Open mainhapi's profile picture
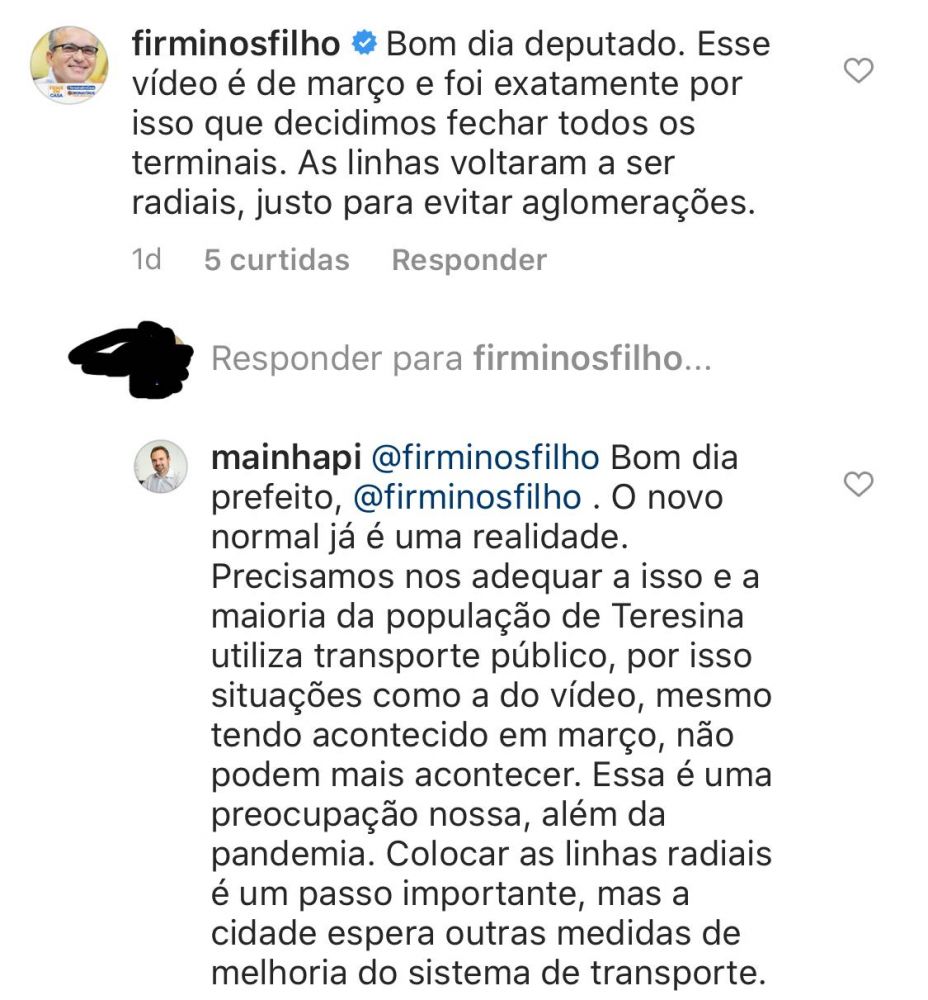Screen dimensions: 928x1000 [x=161, y=466]
